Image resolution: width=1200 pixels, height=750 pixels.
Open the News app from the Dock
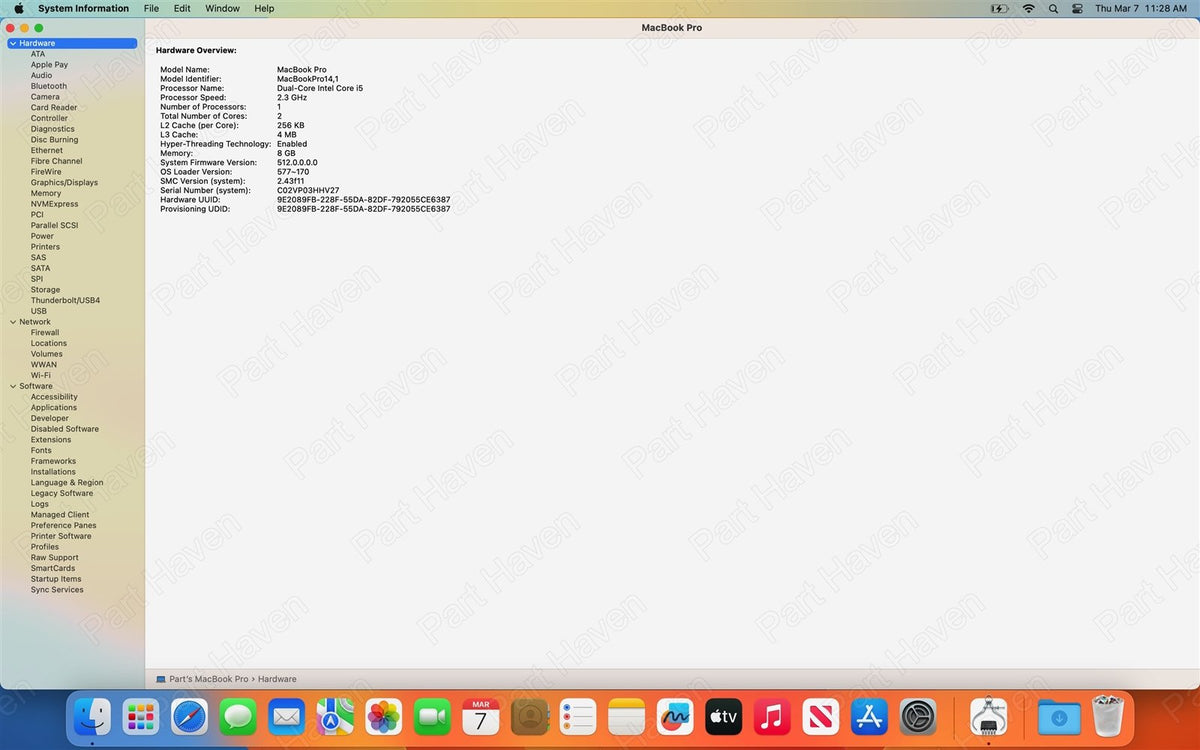[x=820, y=716]
